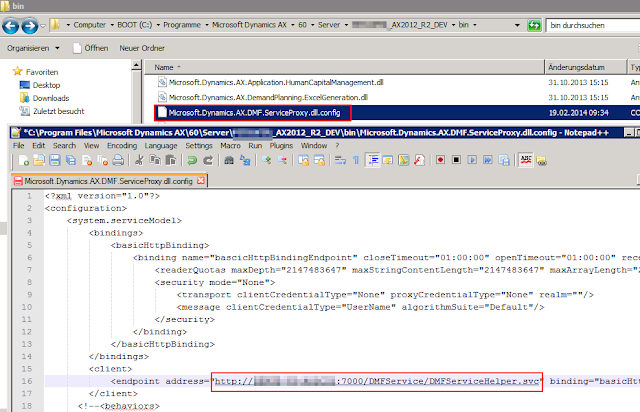Click the Computer breadcrumb in address bar

coord(89,25)
